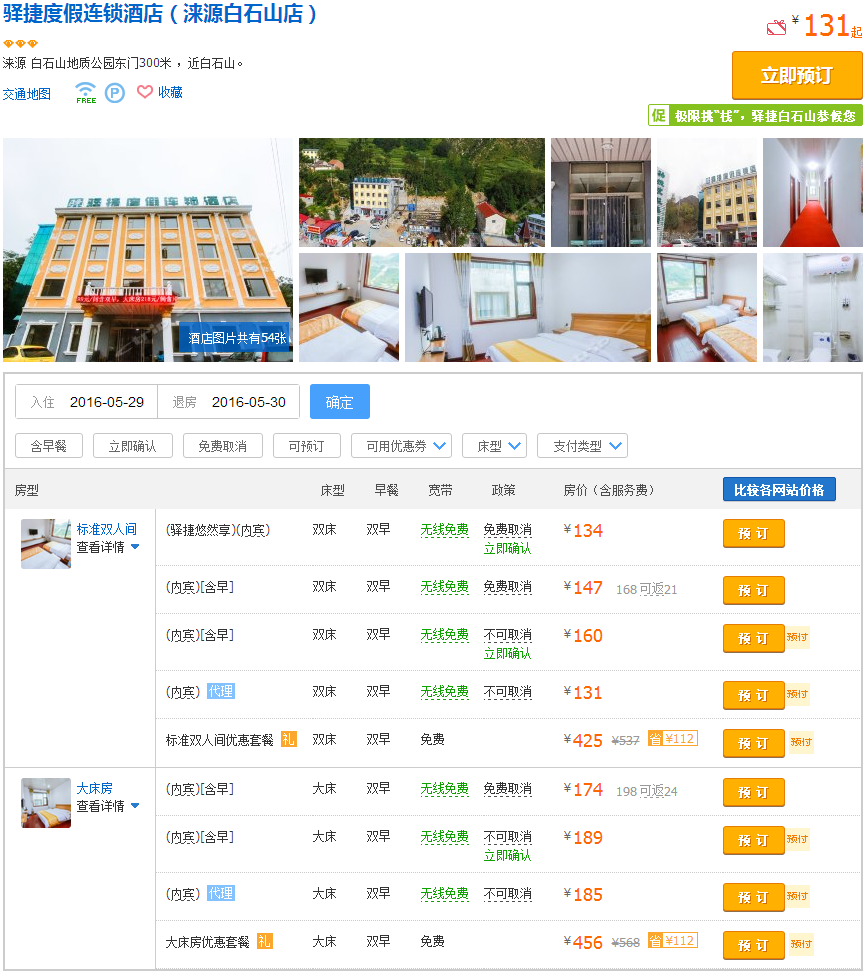The height and width of the screenshot is (979, 866).
Task: Expand 查看详情 for 标准双人间
Action: [107, 547]
